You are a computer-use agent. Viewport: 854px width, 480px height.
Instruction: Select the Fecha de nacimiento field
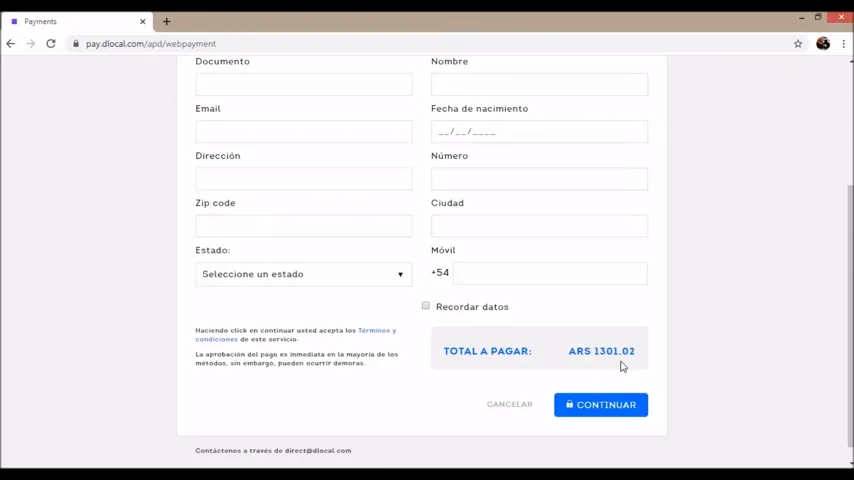pos(539,131)
